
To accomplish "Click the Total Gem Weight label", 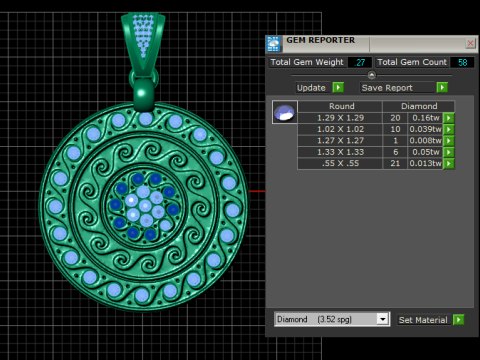I will [x=307, y=62].
